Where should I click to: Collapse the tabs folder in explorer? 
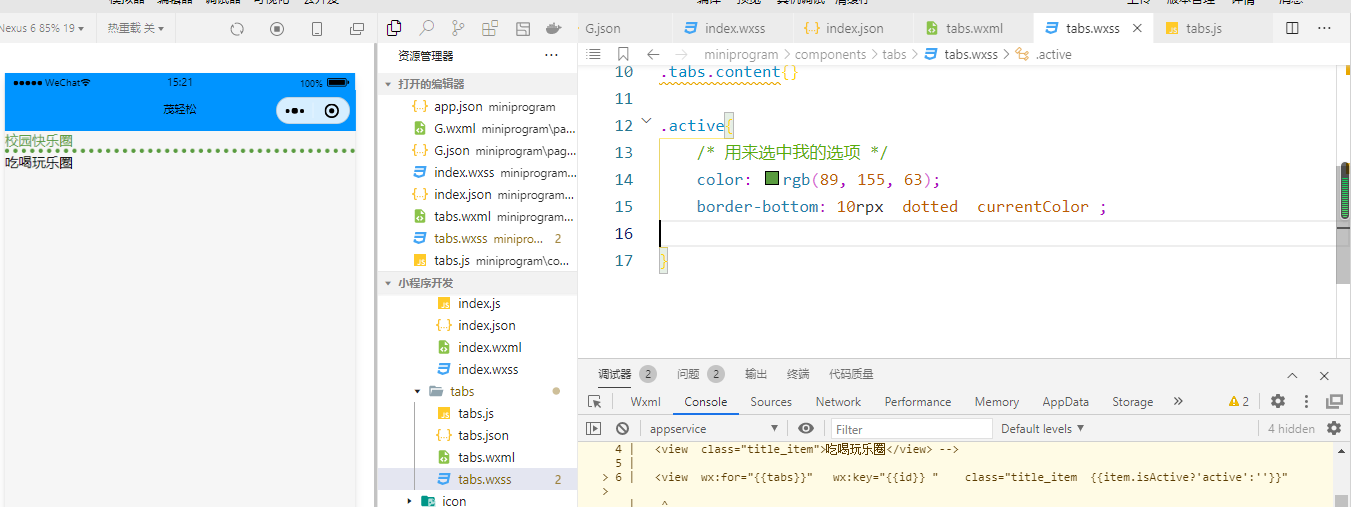click(417, 391)
